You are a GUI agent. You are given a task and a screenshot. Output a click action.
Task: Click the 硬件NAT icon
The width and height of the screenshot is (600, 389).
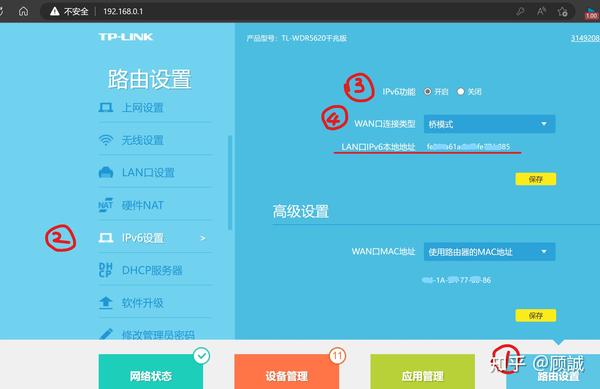coord(106,205)
